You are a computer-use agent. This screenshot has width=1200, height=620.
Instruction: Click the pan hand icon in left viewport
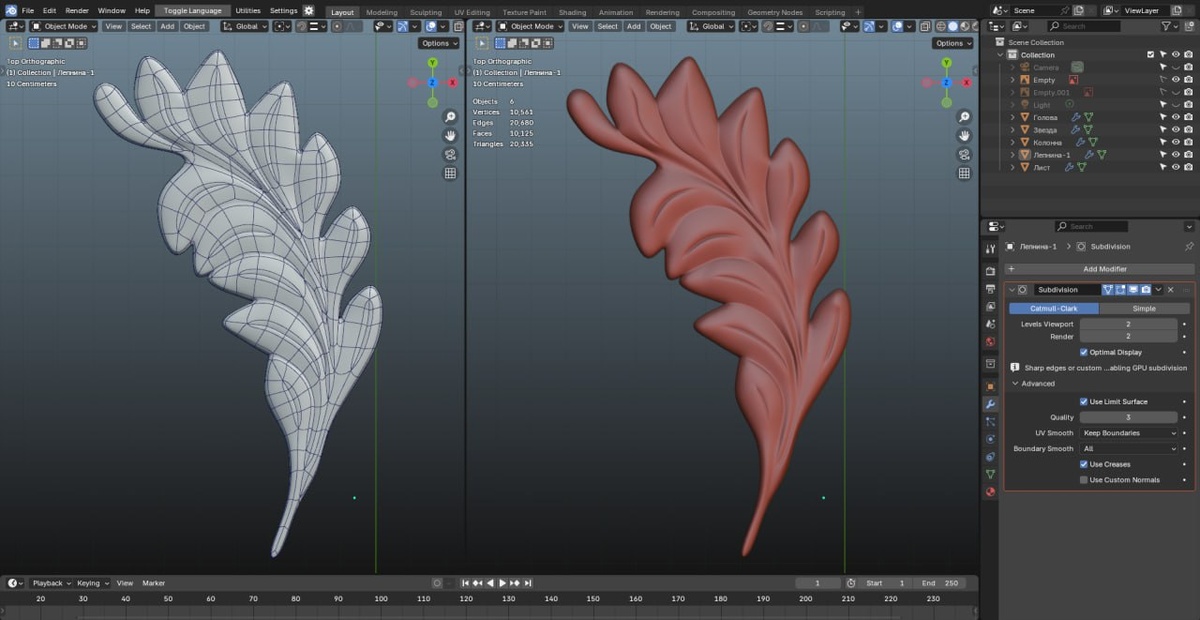(x=450, y=136)
